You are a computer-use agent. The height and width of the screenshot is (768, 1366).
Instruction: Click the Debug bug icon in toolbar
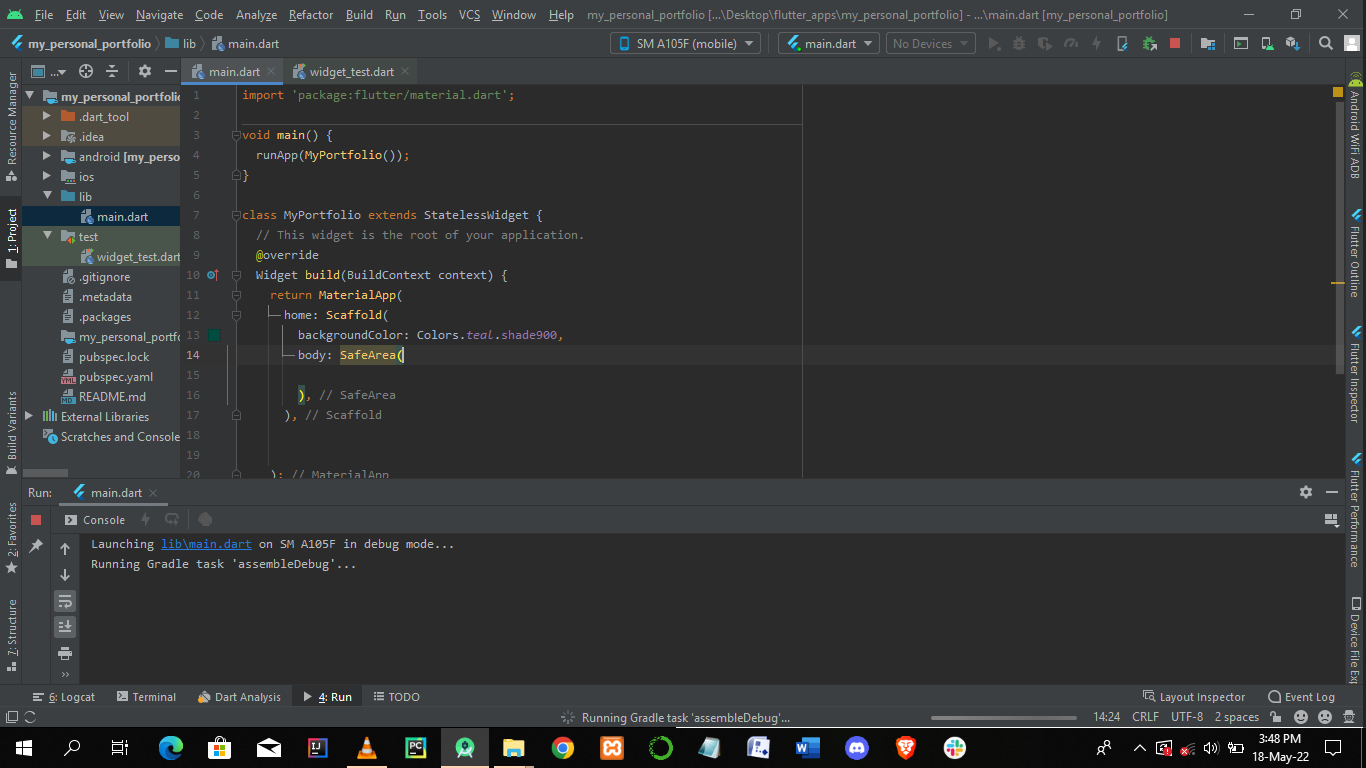tap(1019, 44)
